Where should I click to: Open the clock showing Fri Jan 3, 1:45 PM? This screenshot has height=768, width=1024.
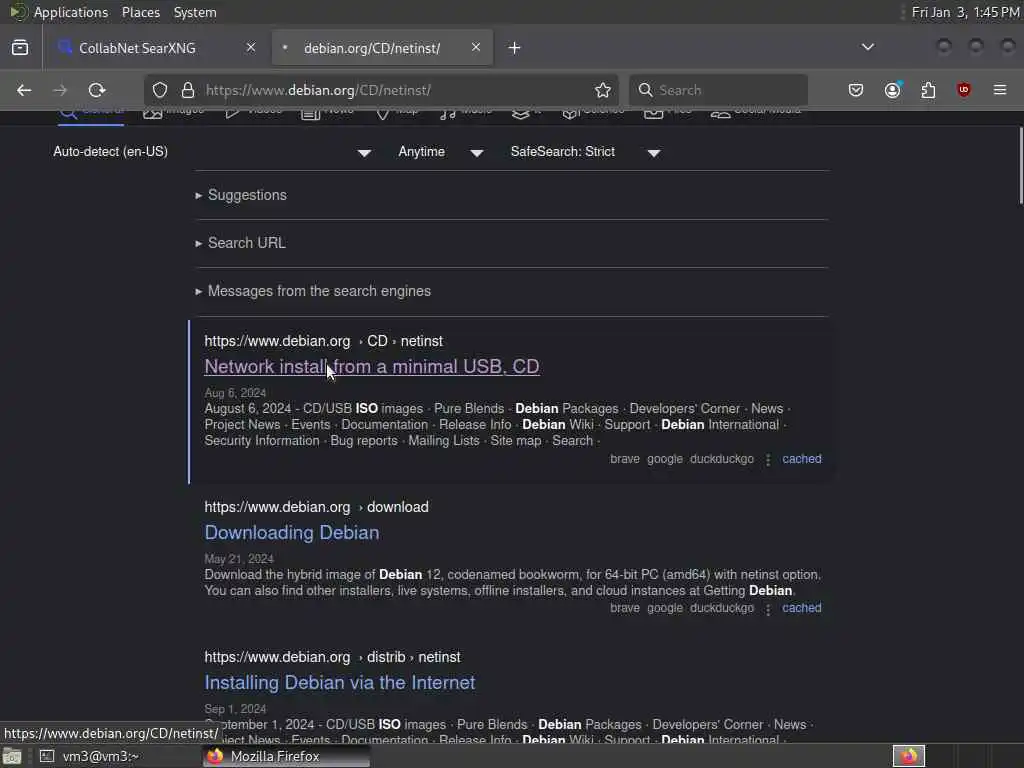(966, 12)
